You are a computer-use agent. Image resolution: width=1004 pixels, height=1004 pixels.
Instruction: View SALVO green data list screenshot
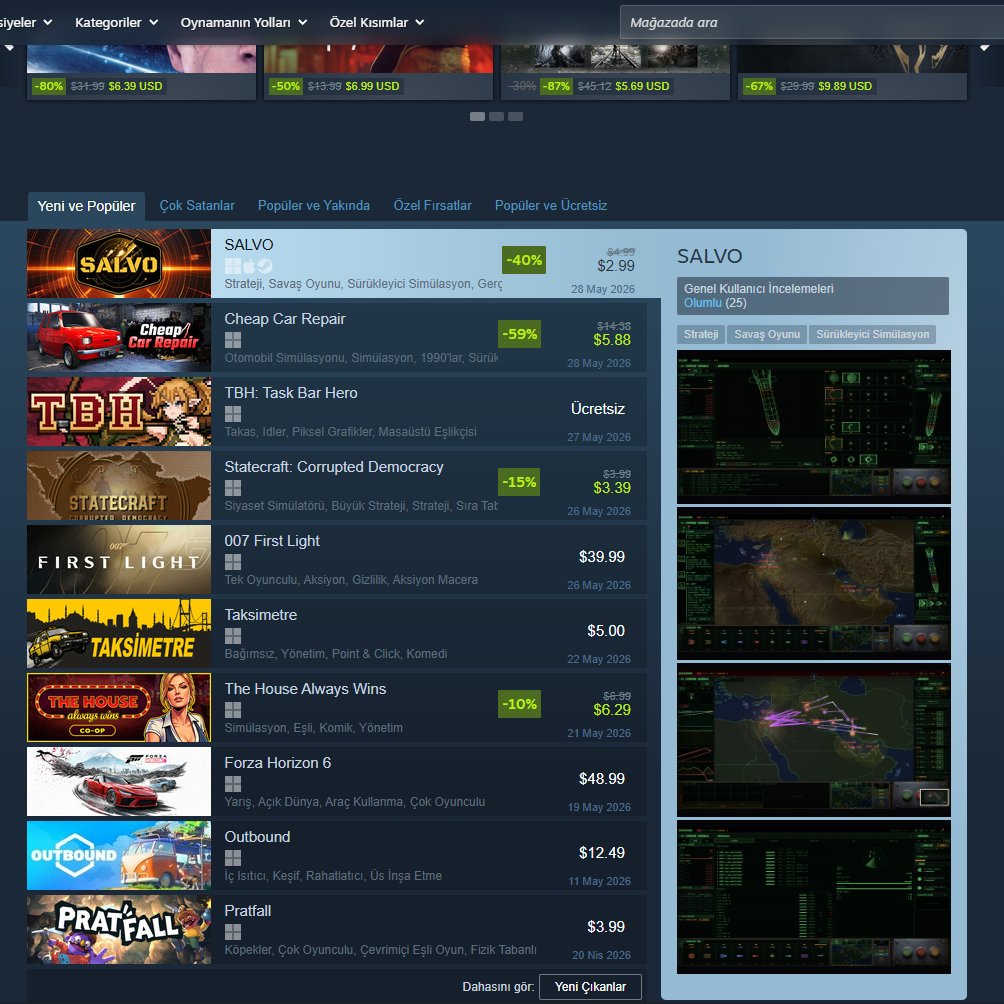[x=814, y=897]
